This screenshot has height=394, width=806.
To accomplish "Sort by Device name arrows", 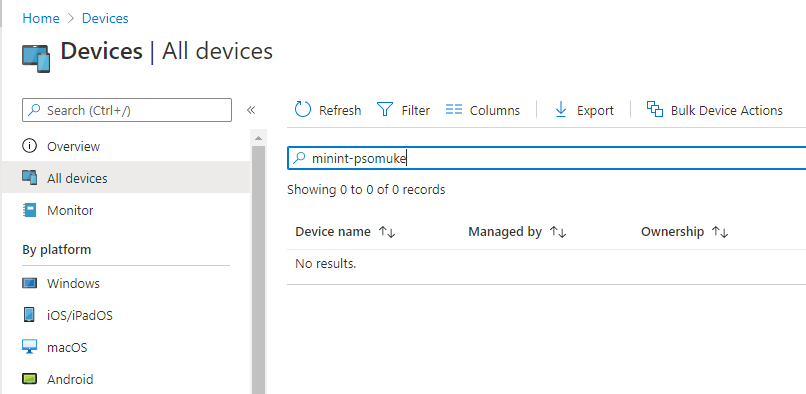I will click(387, 232).
